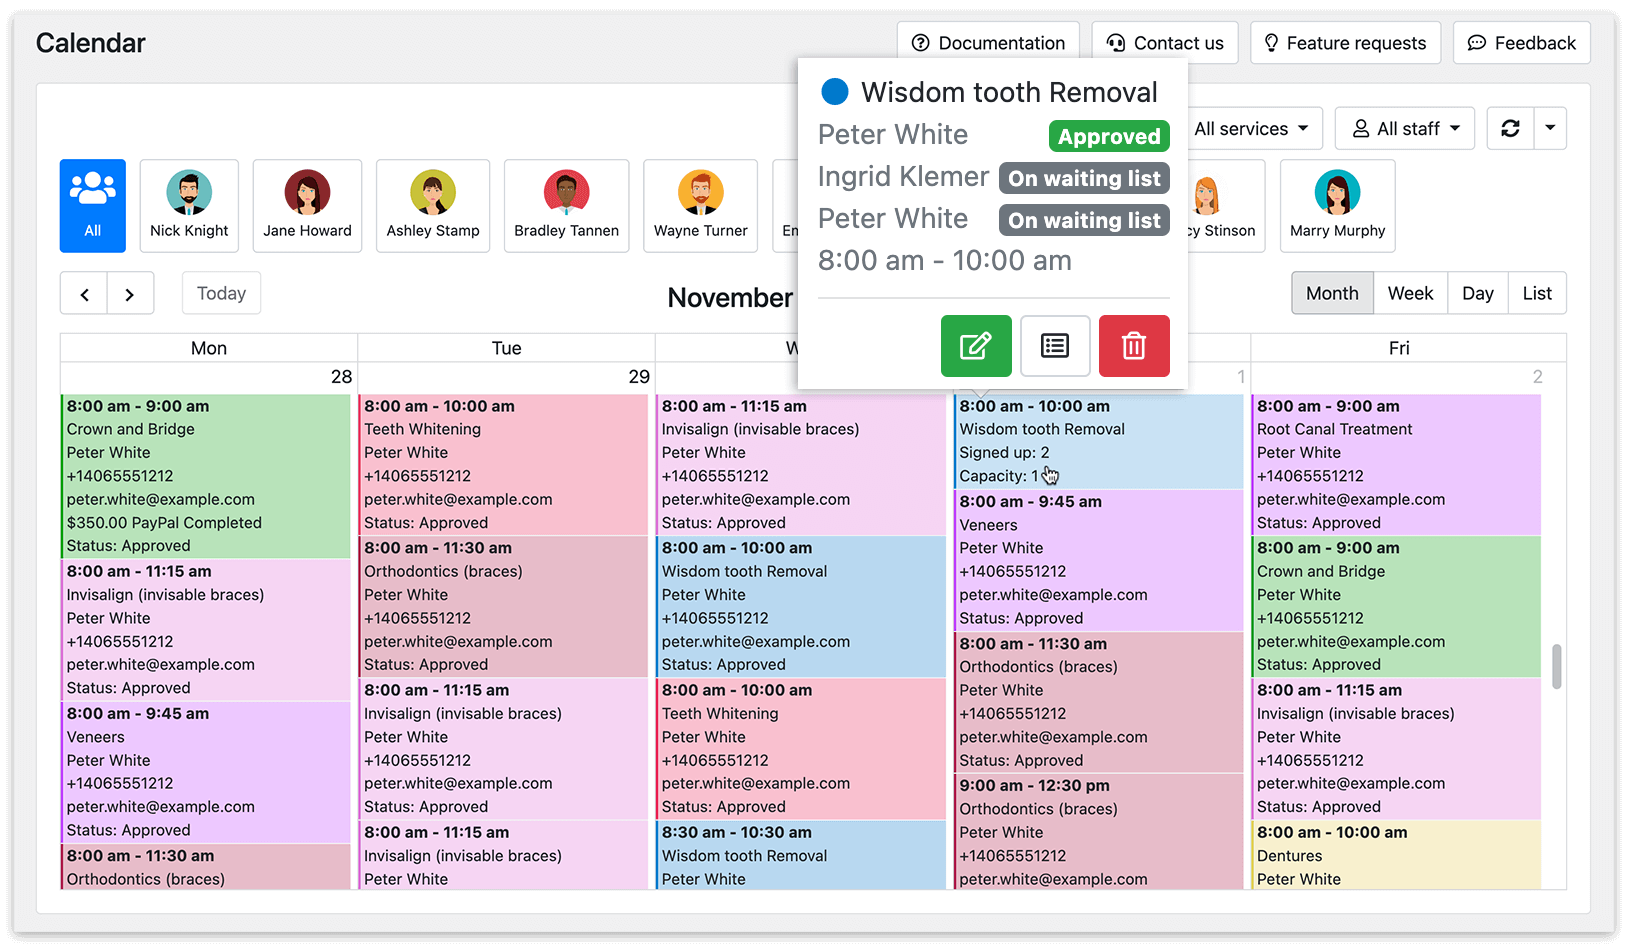Open Monday Crown and Bridge appointment
Viewport: 1628px width, 946px height.
[205, 476]
